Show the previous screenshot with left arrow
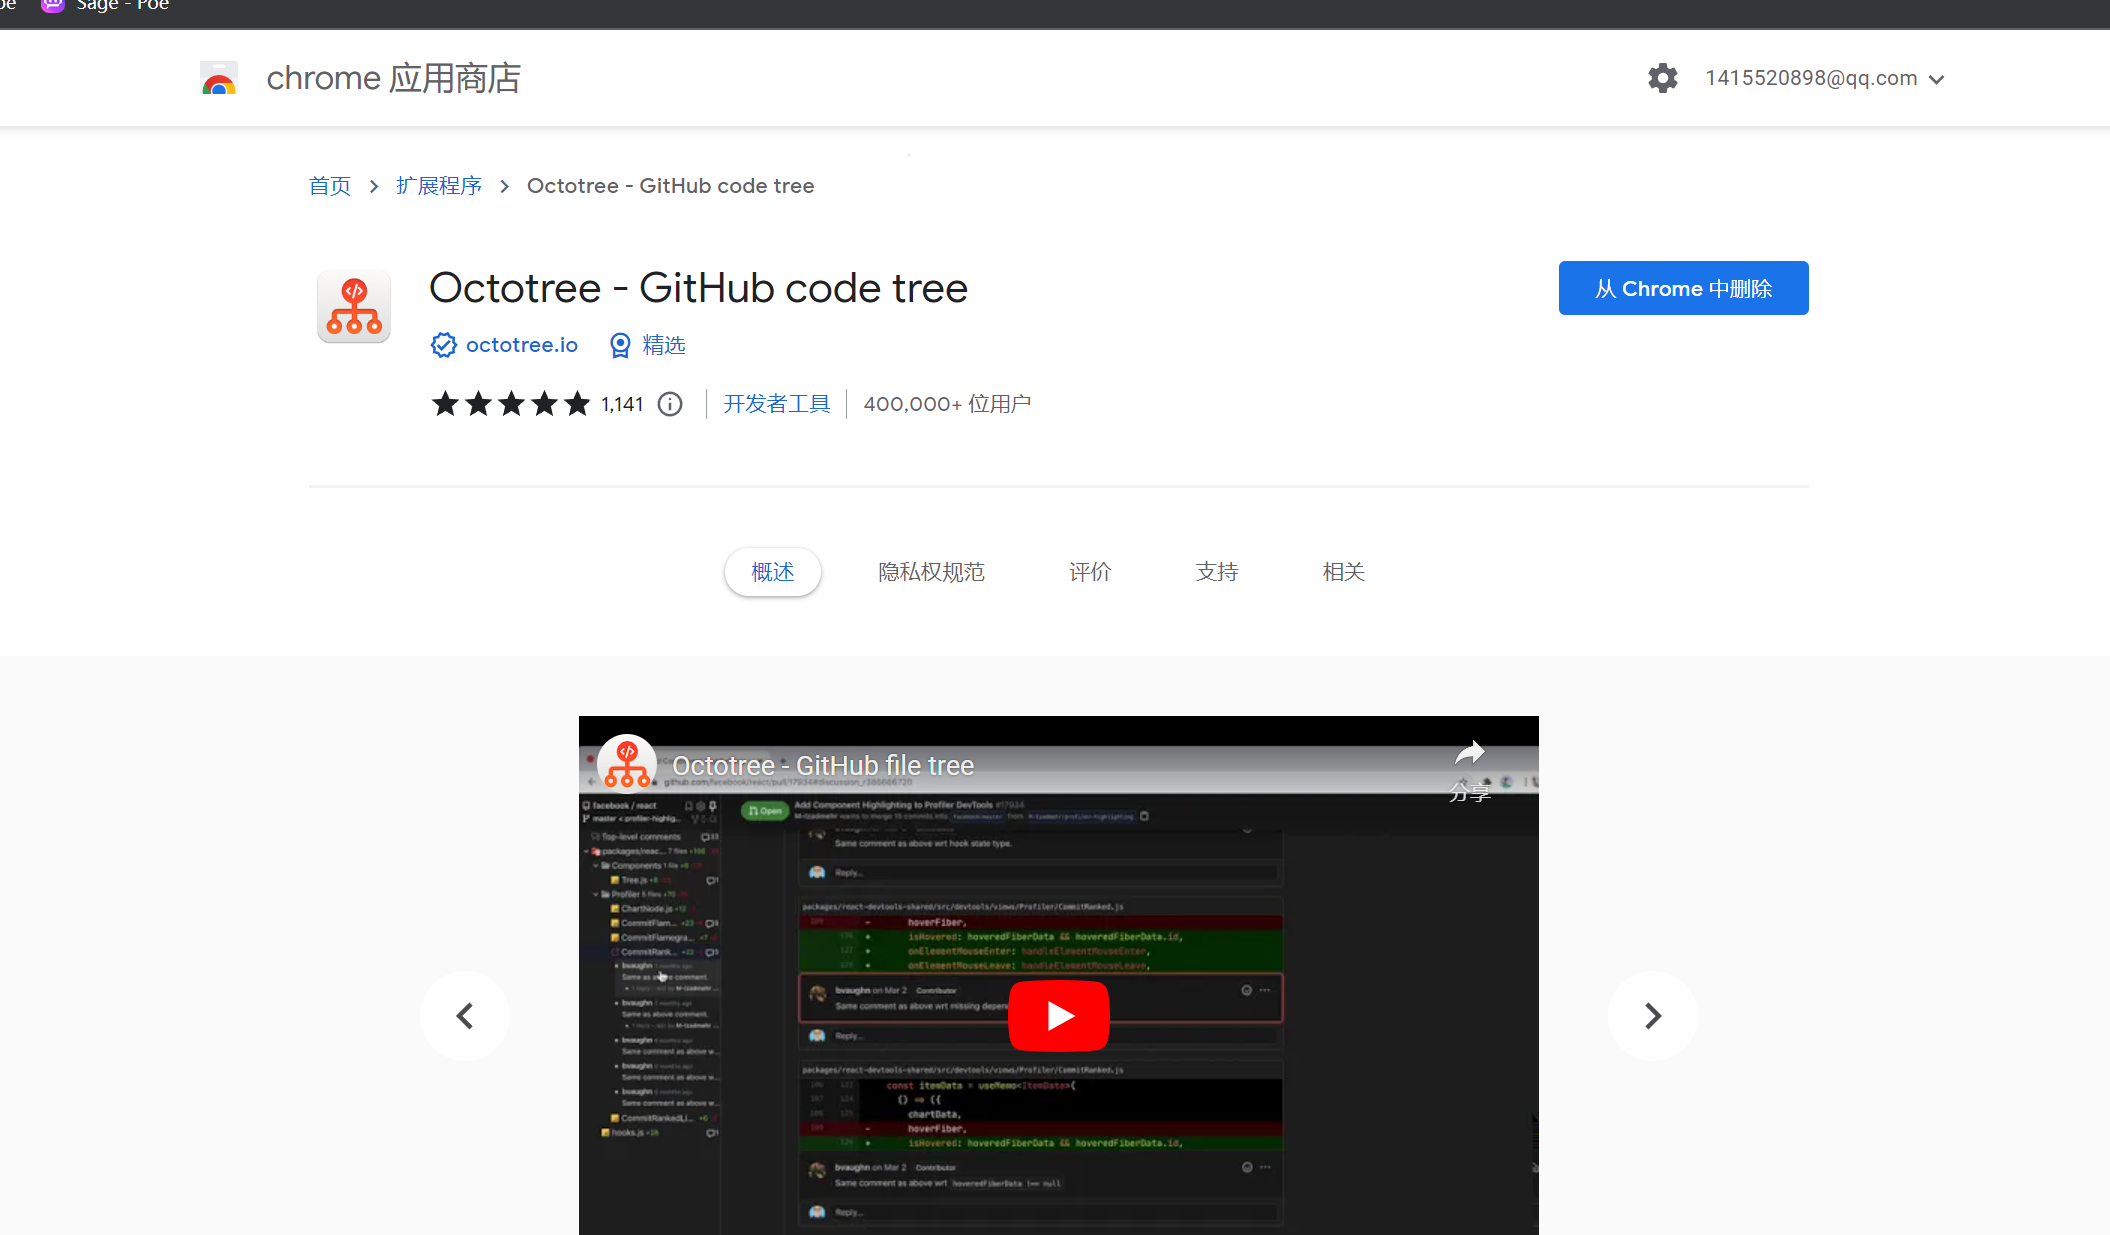 click(x=465, y=1016)
